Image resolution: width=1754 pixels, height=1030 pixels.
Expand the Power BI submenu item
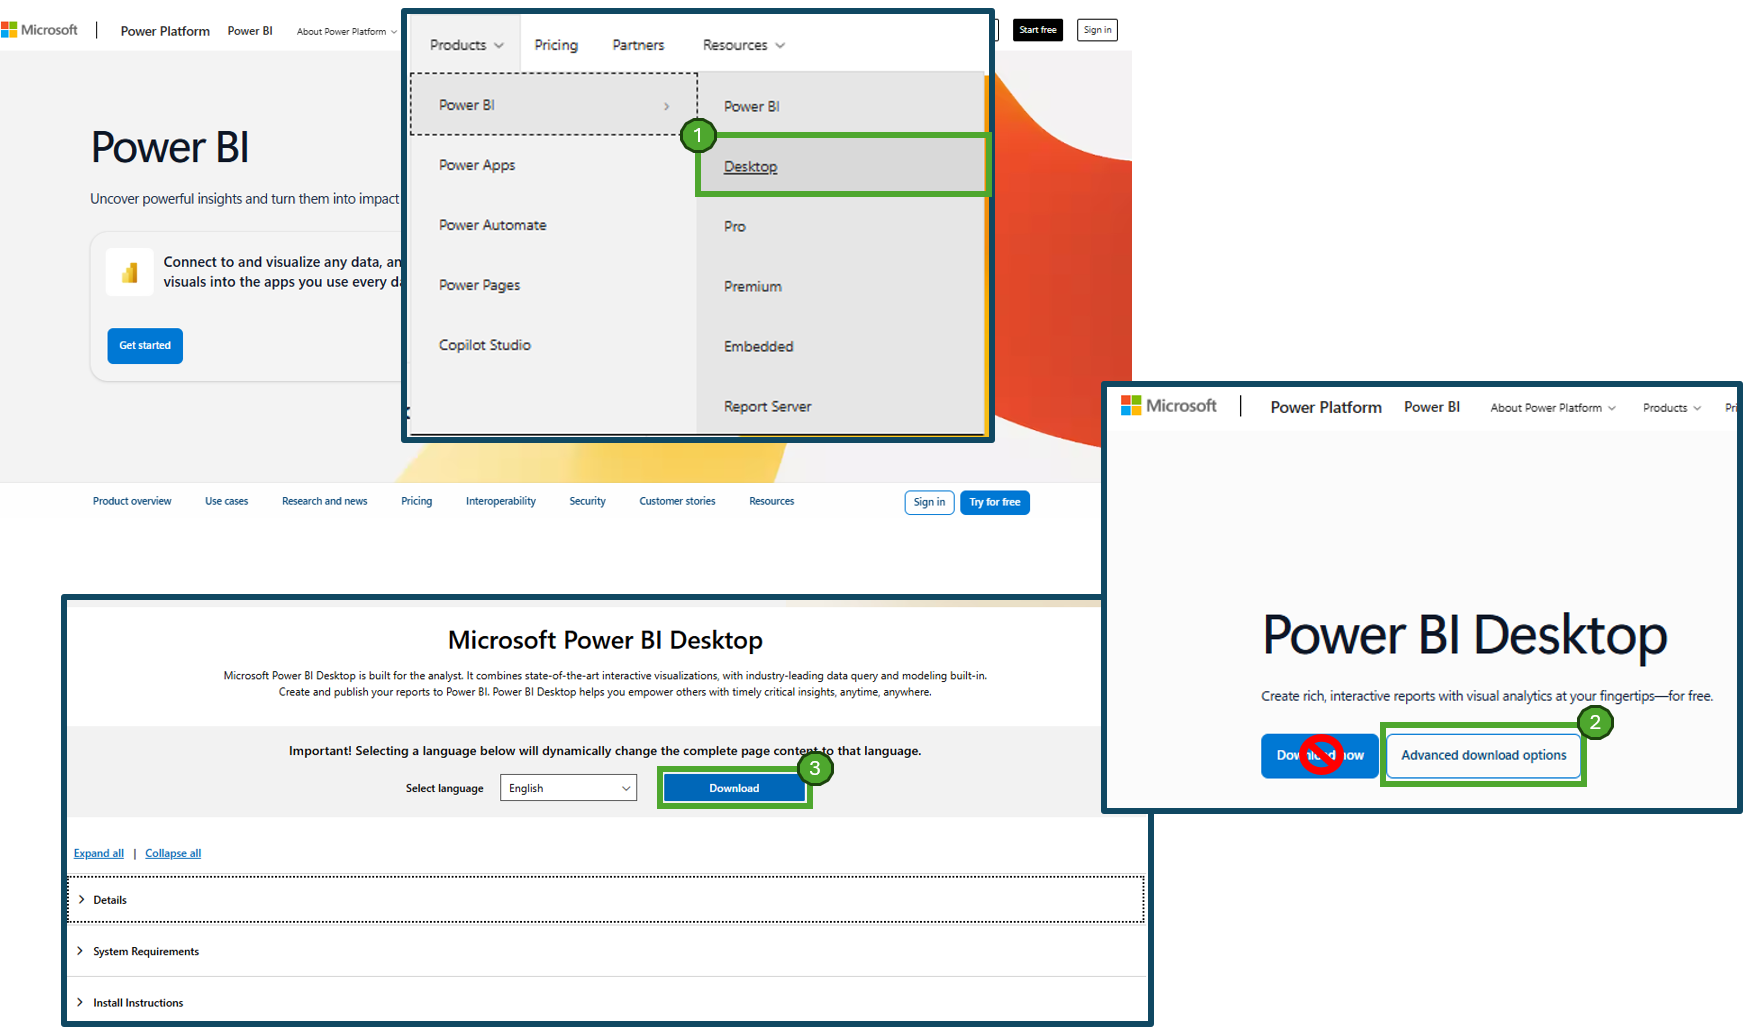(x=554, y=105)
